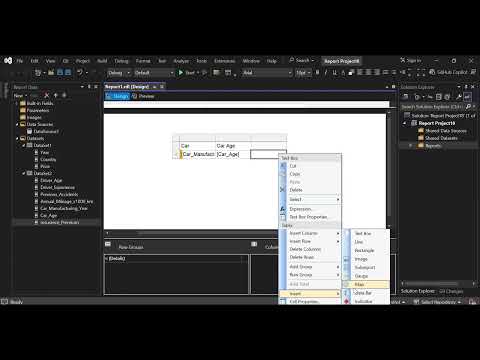Click the Undo icon in the toolbar

point(80,72)
